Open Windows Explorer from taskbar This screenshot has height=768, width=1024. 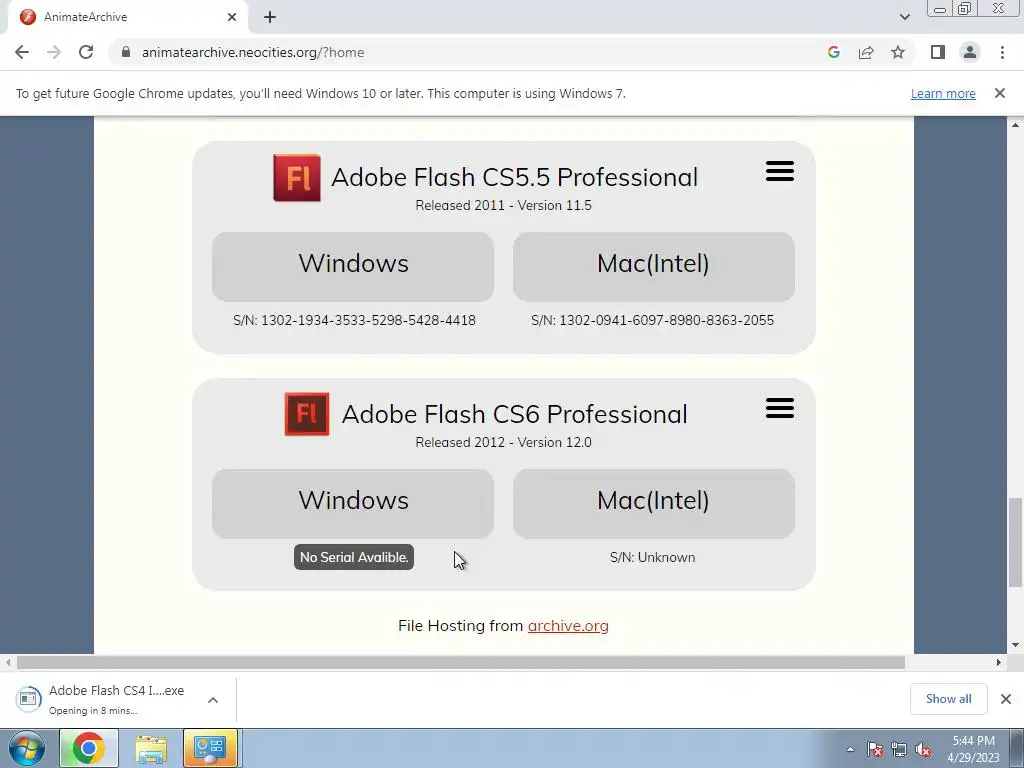point(151,748)
